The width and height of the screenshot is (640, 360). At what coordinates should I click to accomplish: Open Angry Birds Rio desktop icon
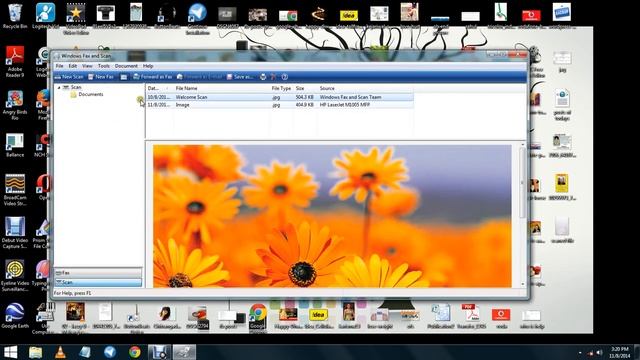(x=15, y=105)
